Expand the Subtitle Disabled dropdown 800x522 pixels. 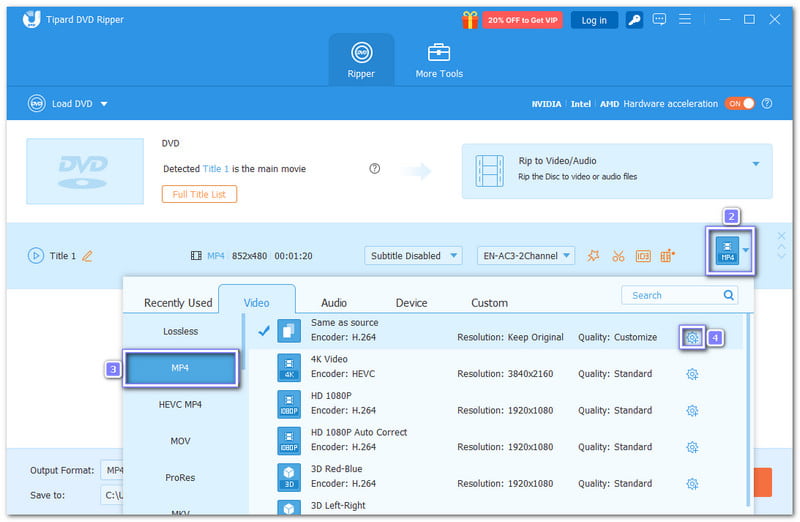(413, 256)
